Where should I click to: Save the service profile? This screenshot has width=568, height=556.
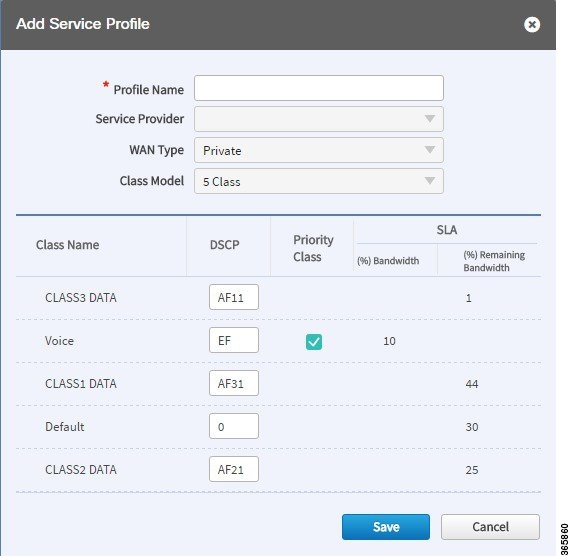[386, 527]
